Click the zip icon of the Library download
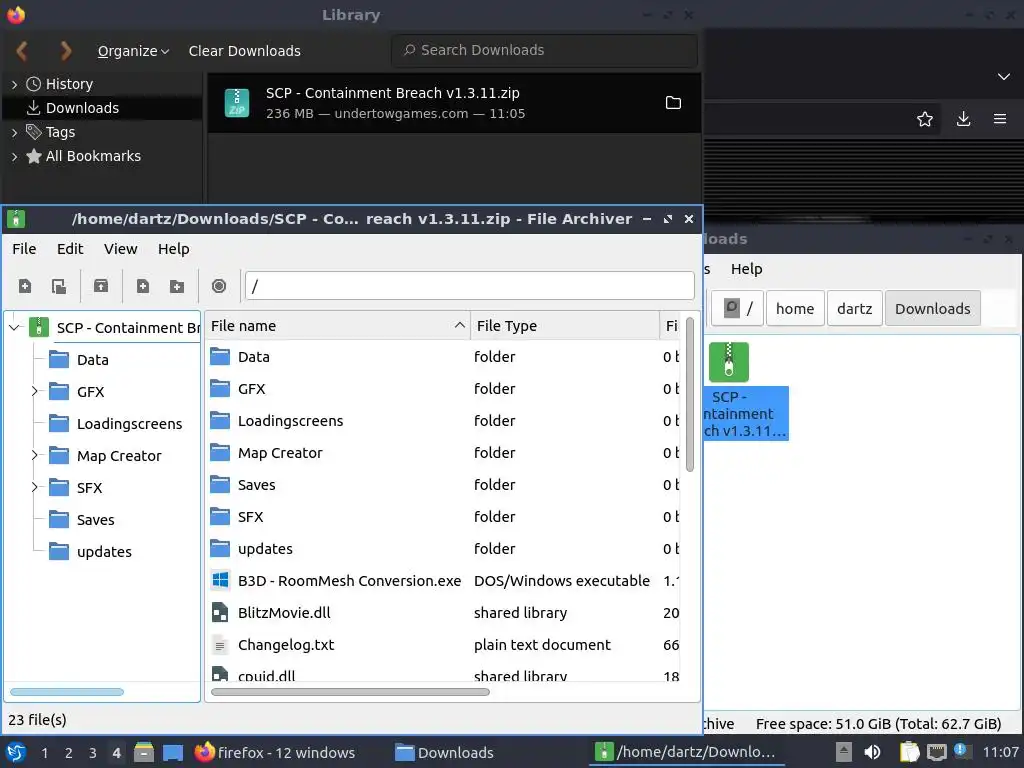The image size is (1024, 768). (236, 103)
